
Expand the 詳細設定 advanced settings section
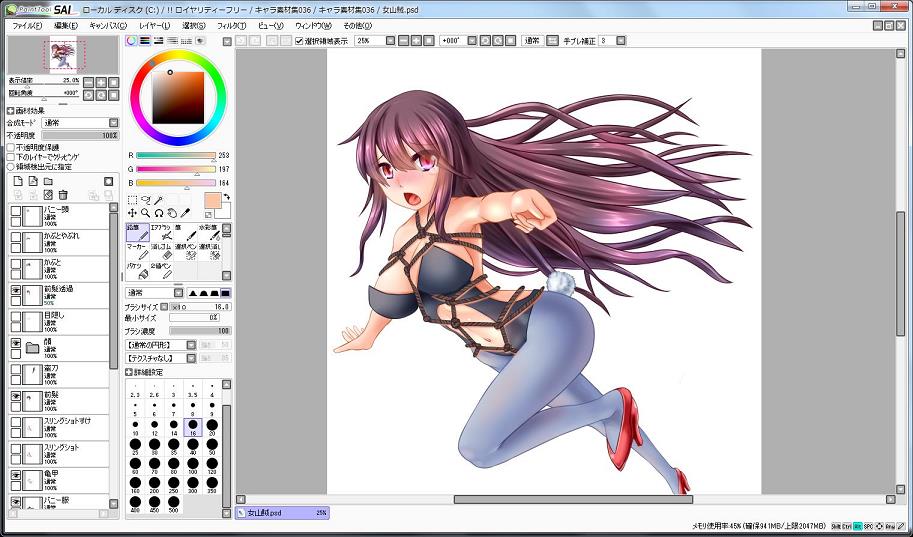(x=129, y=371)
